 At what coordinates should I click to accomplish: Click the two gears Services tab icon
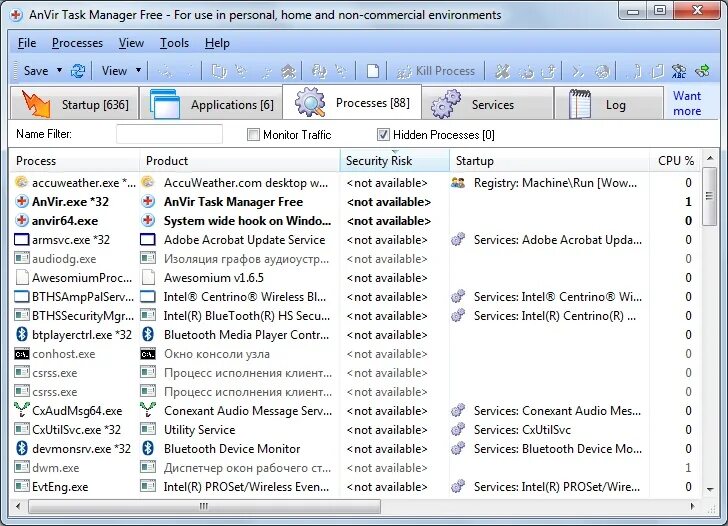[x=446, y=104]
